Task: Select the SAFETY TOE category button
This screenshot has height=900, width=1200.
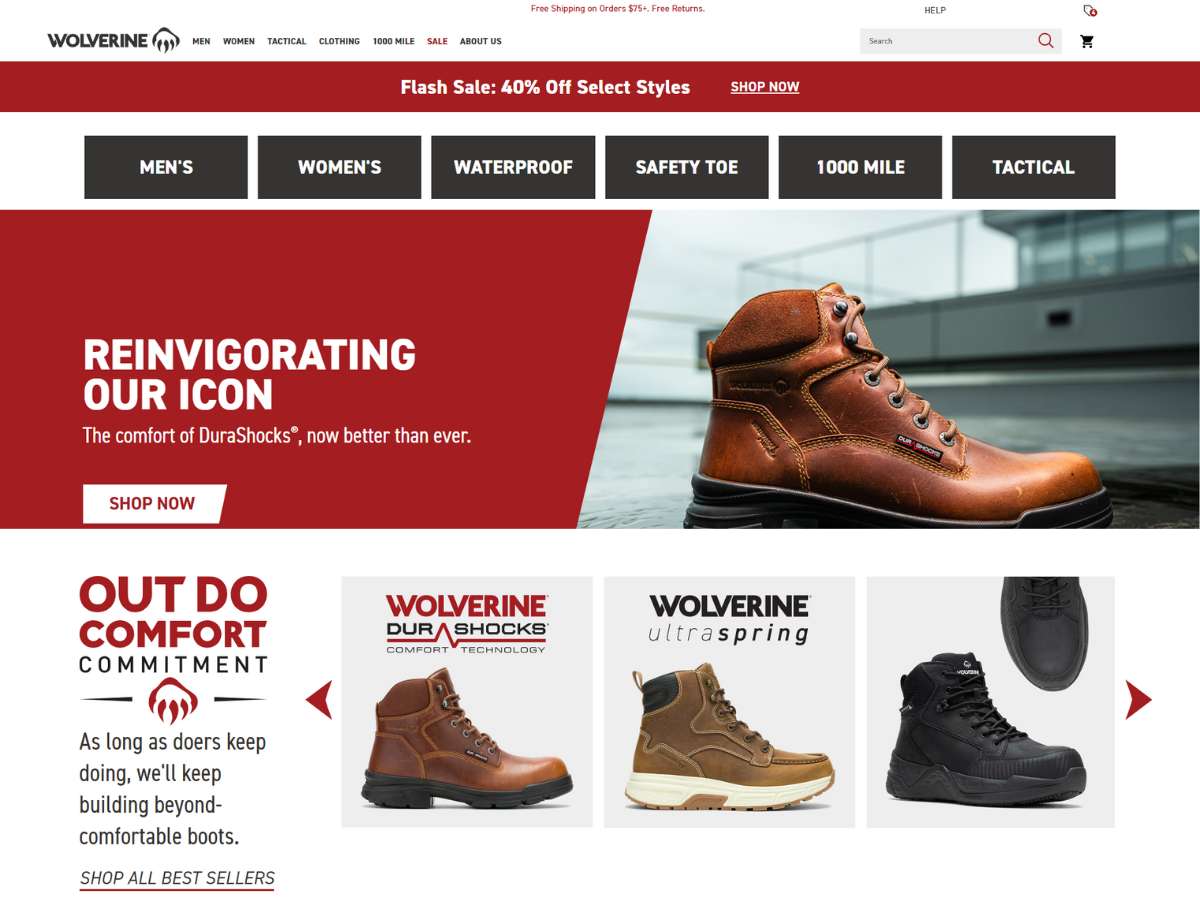Action: tap(687, 167)
